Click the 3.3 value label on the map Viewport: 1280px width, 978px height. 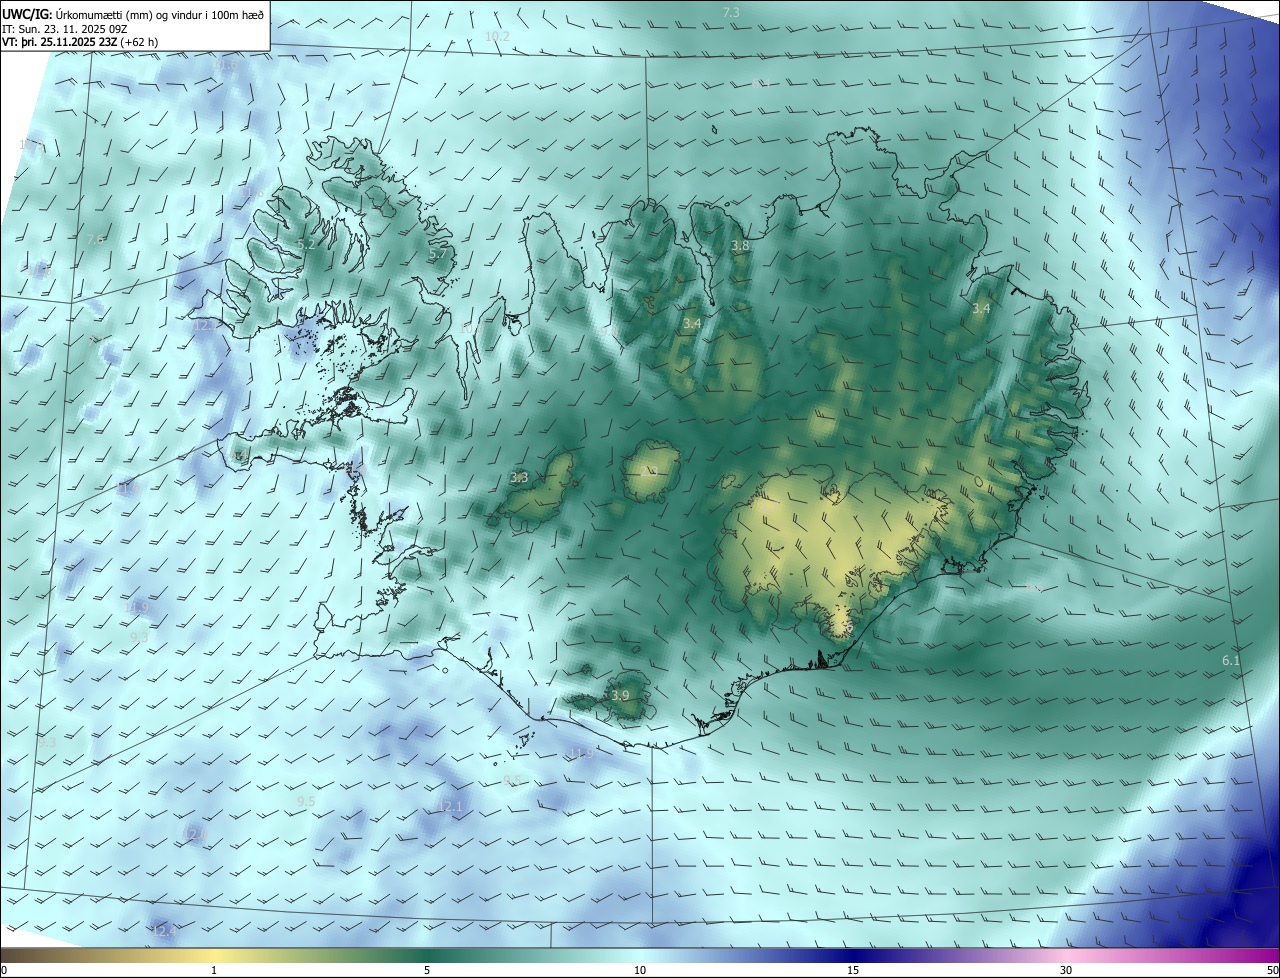click(519, 478)
